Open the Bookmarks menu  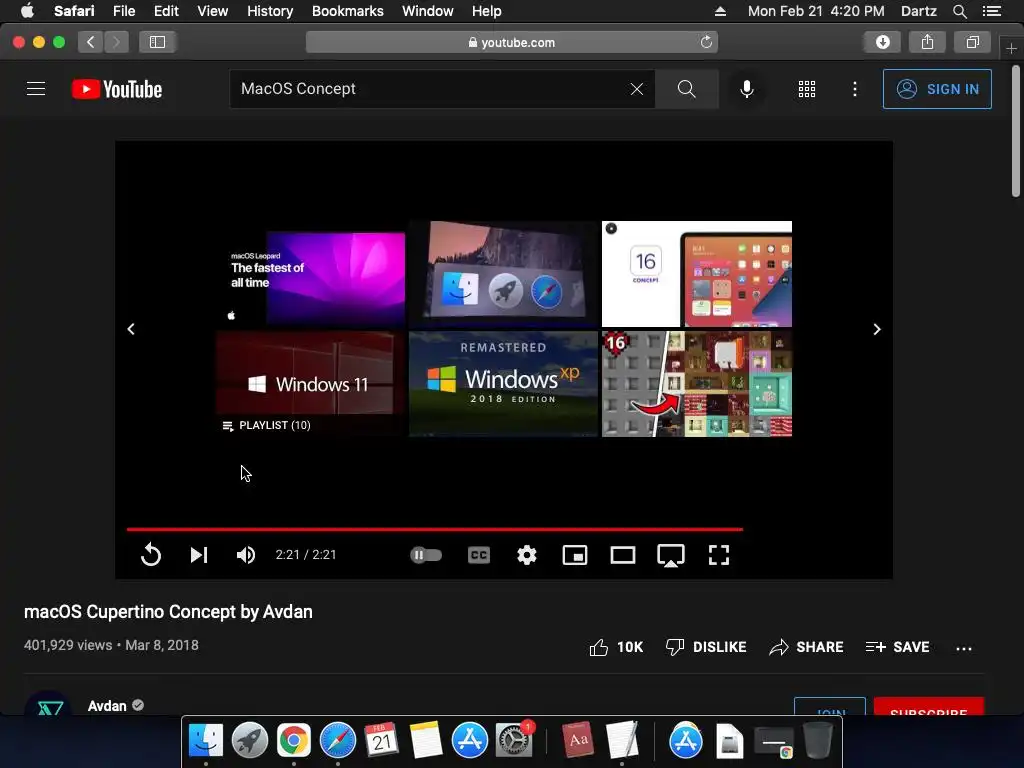click(347, 11)
